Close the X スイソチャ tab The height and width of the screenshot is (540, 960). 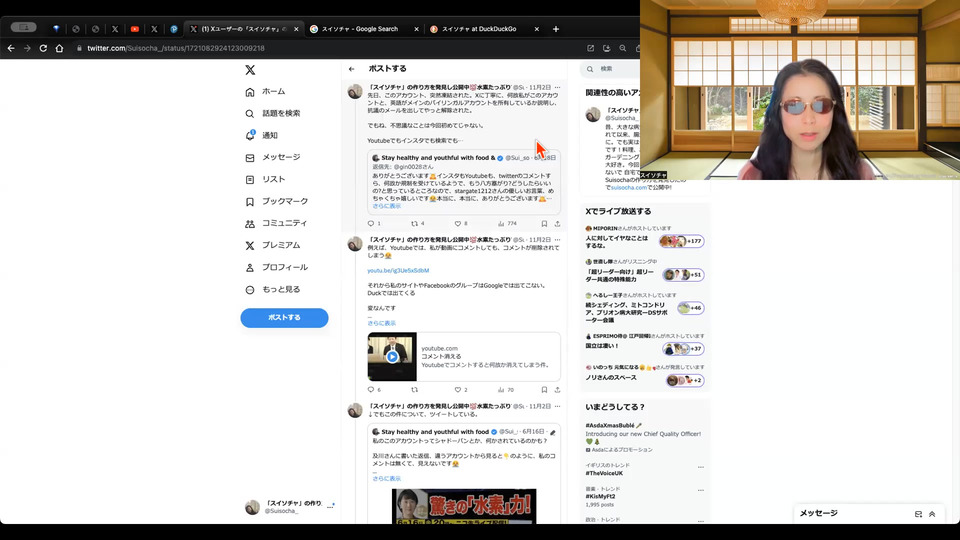(296, 29)
